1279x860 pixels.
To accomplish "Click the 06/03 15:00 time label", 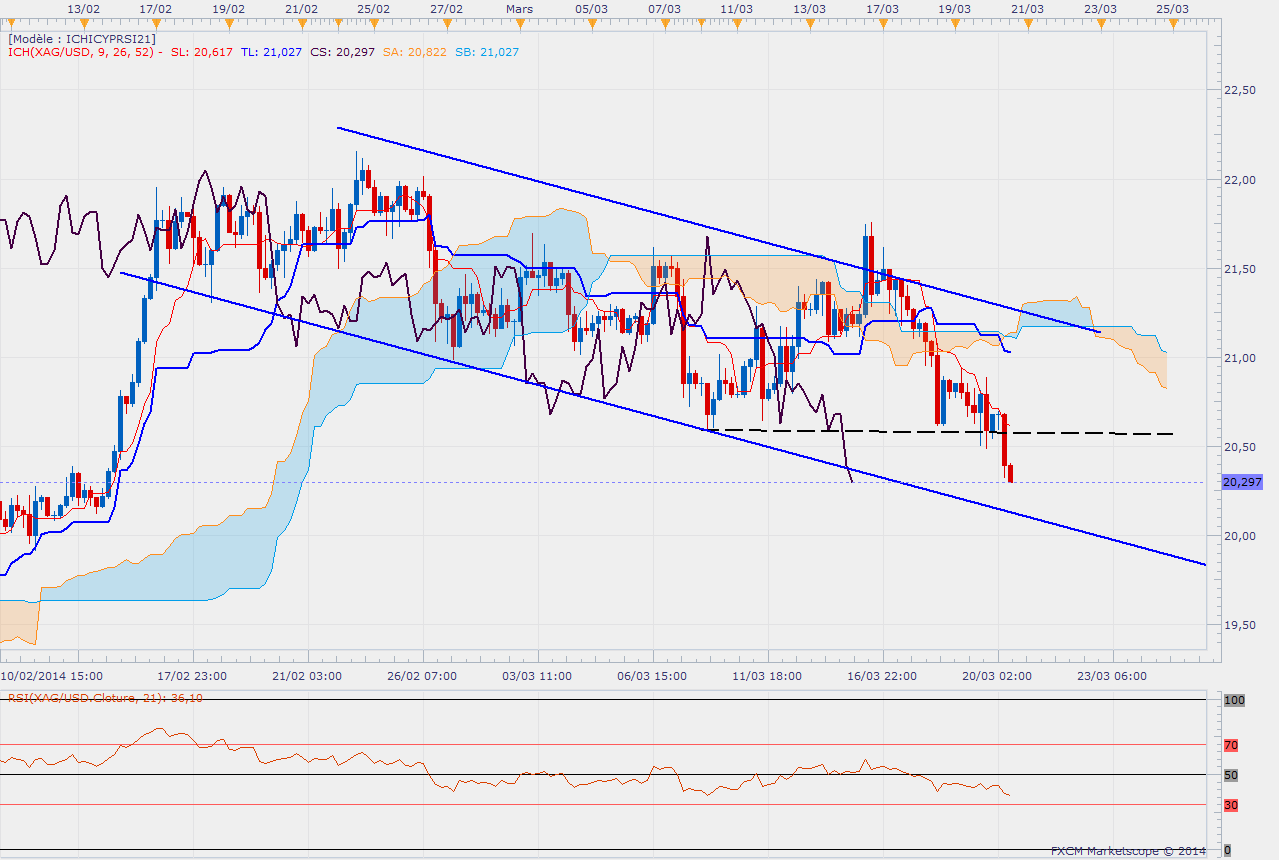I will click(652, 676).
